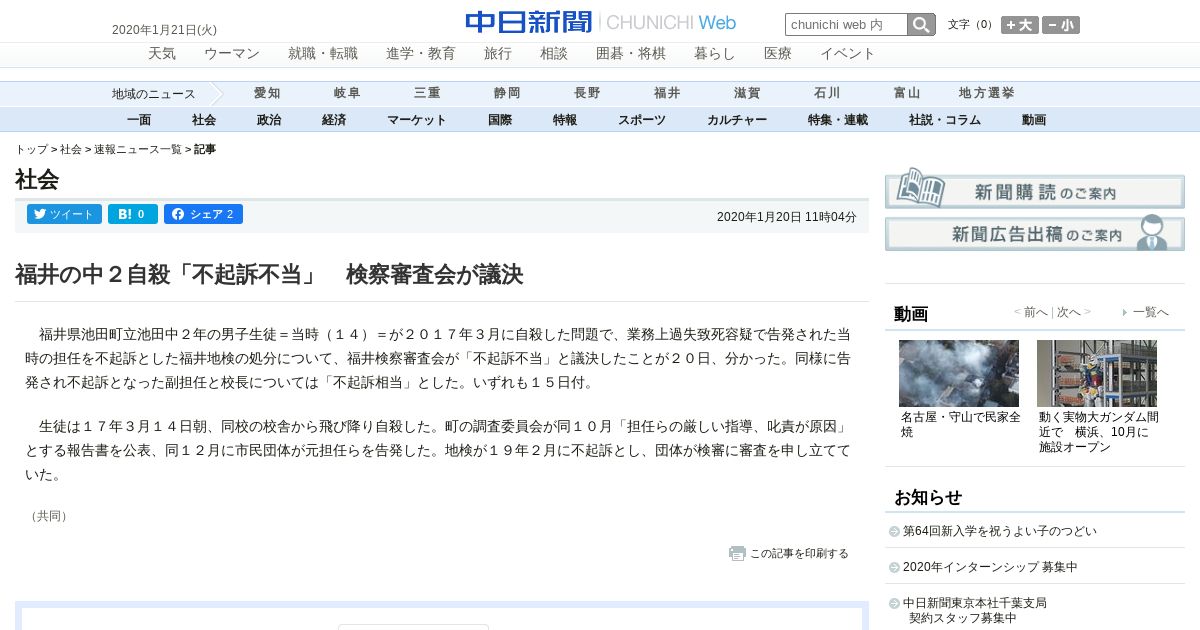The height and width of the screenshot is (630, 1200).
Task: Go to 動画 section in navigation bar
Action: [x=1034, y=120]
